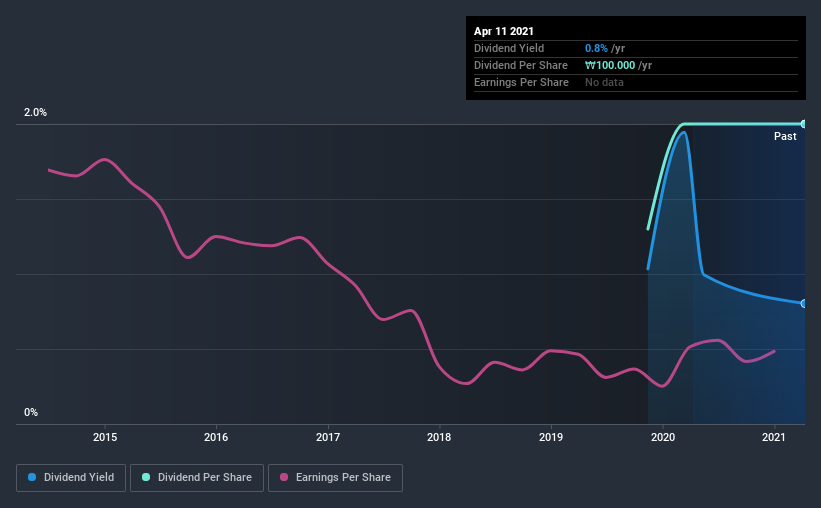821x508 pixels.
Task: Toggle the Dividend Yield legend series
Action: [71, 478]
